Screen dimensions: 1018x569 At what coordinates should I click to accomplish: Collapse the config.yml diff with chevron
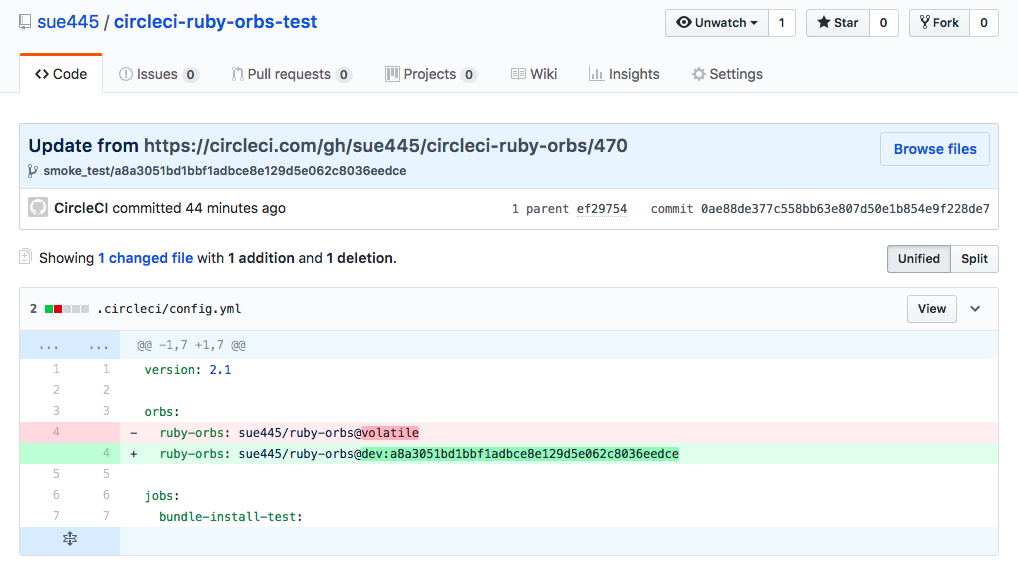[x=975, y=309]
